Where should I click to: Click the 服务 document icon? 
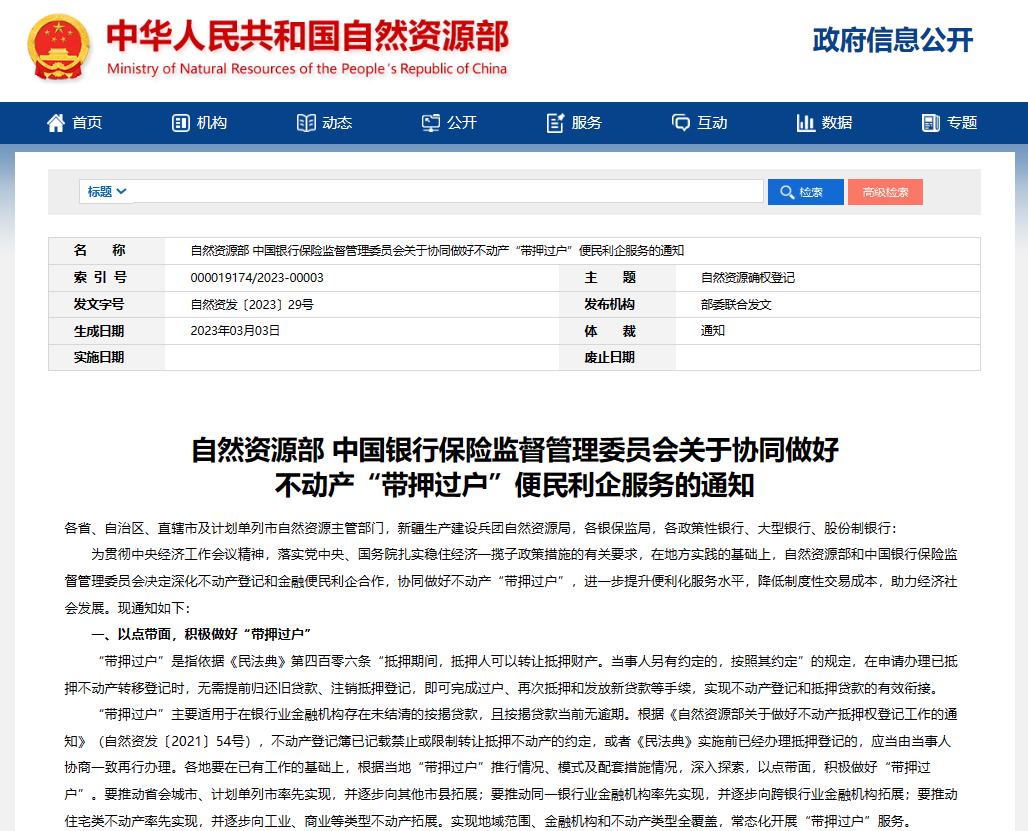(556, 123)
